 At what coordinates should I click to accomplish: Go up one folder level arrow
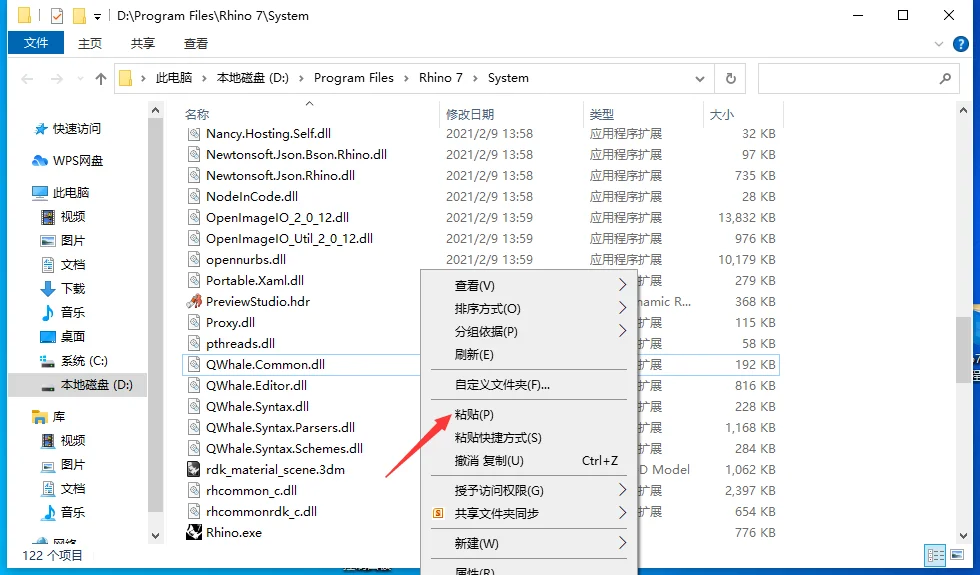[x=101, y=78]
